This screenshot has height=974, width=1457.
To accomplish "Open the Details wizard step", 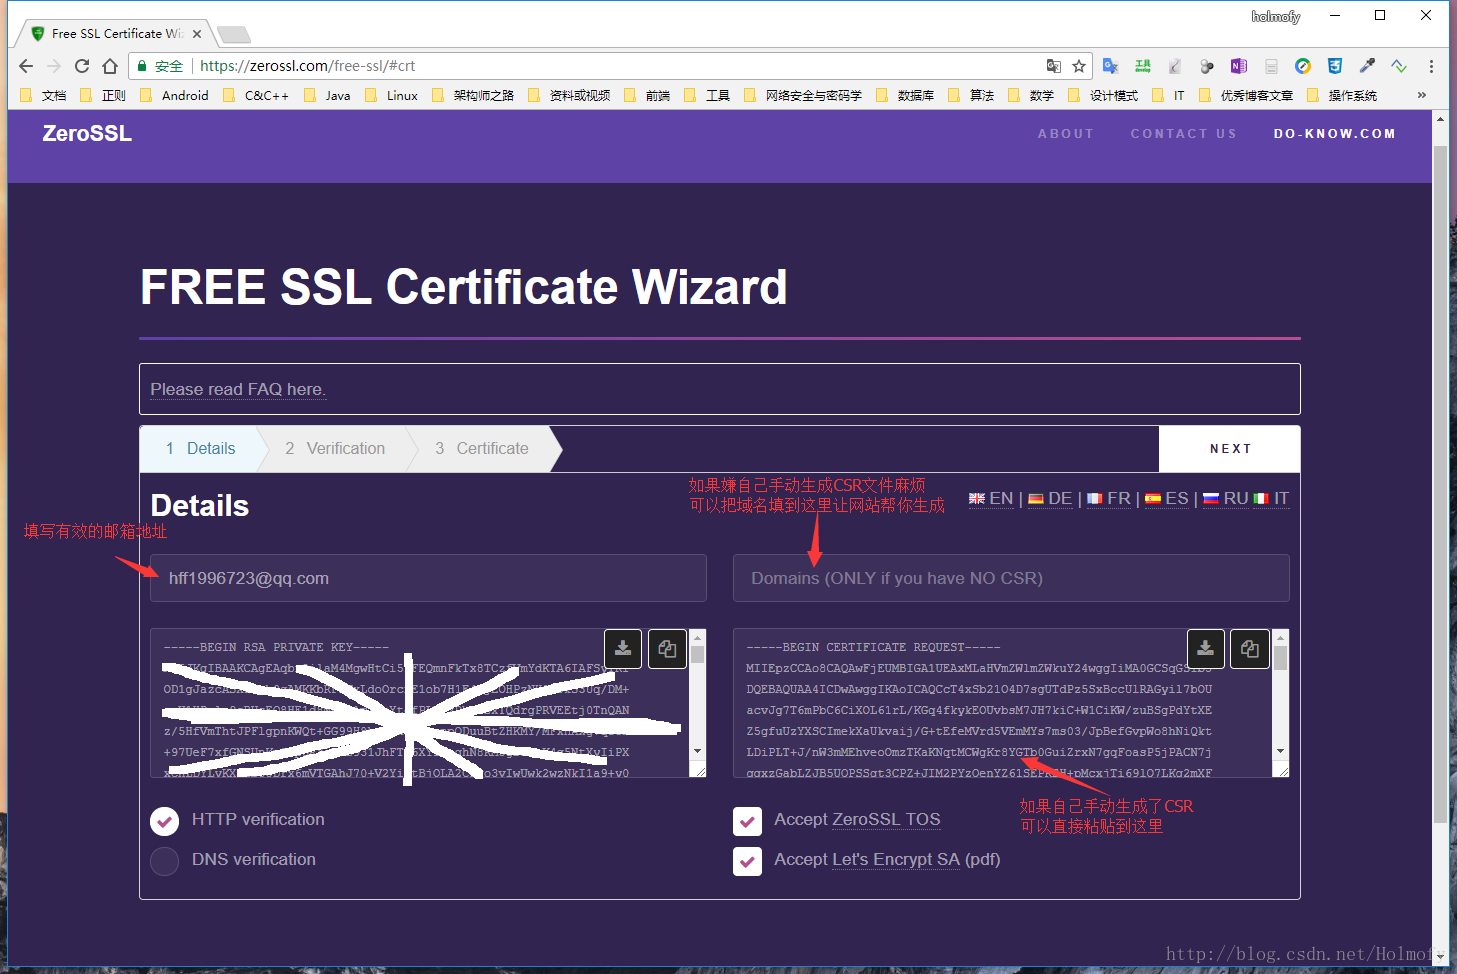I will coord(201,449).
